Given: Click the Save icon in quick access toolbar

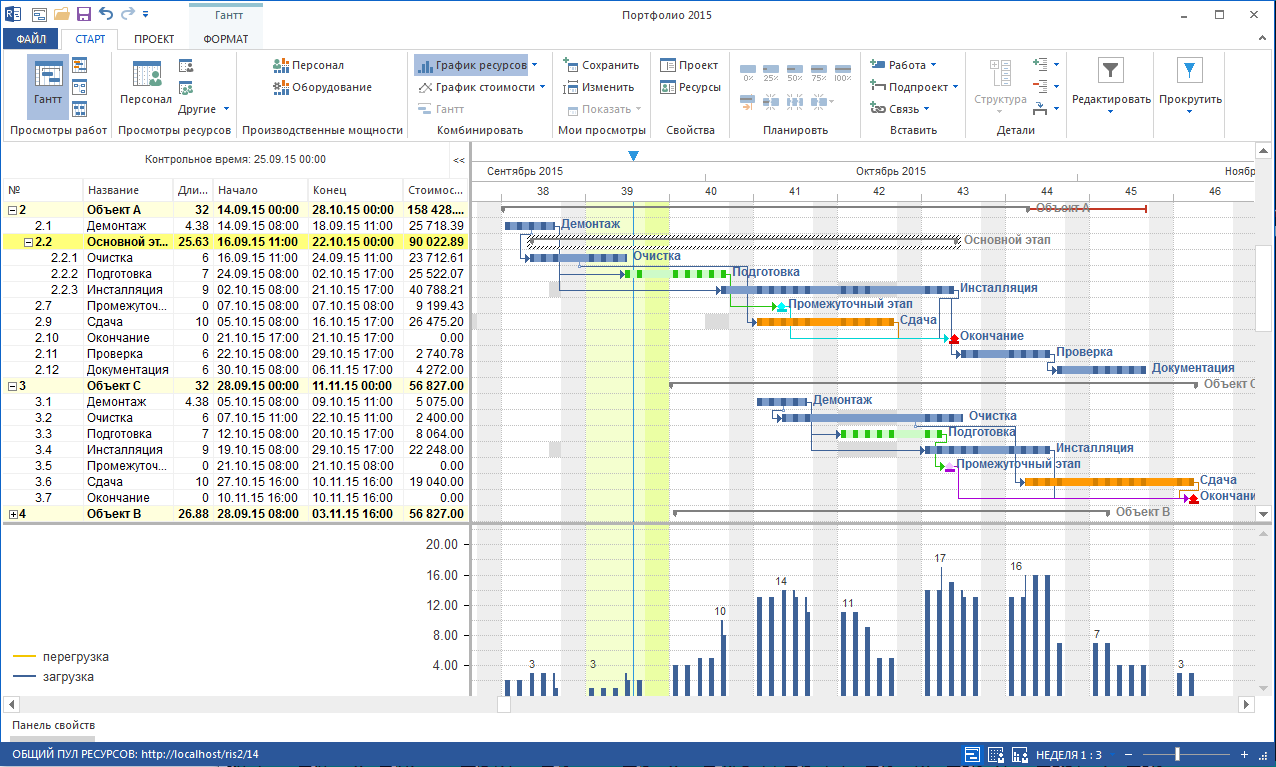Looking at the screenshot, I should pyautogui.click(x=84, y=14).
